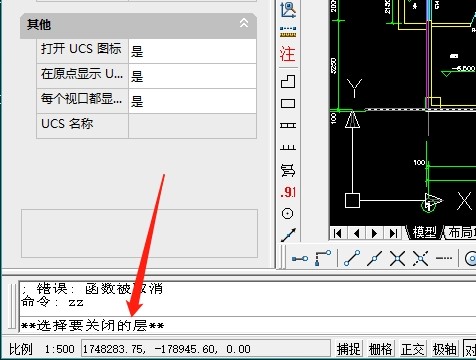The height and width of the screenshot is (360, 476).
Task: Toggle the coordinate display readout
Action: click(x=206, y=349)
